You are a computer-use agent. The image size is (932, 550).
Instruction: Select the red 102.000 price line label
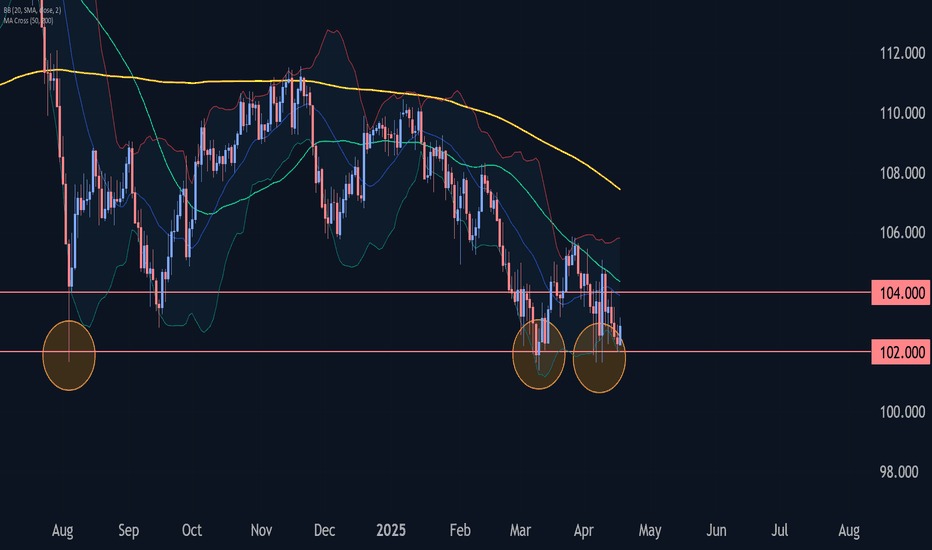[x=900, y=353]
